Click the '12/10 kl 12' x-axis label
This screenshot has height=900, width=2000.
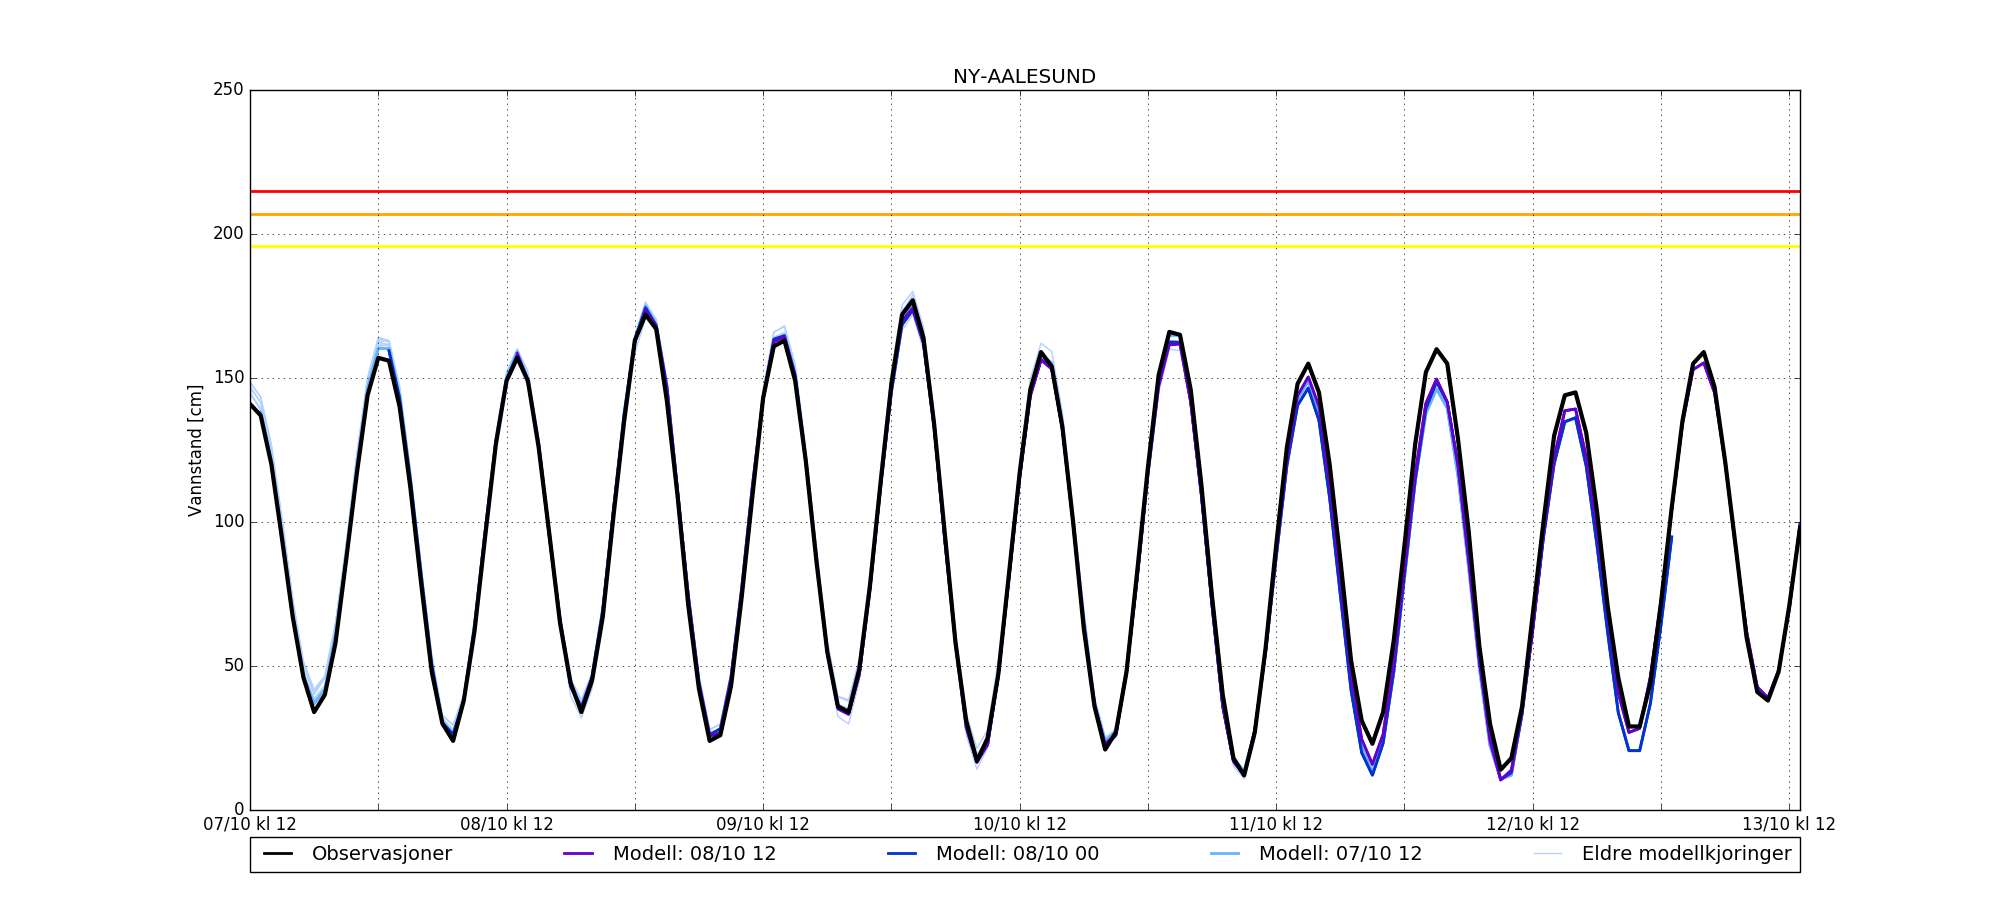point(1532,825)
